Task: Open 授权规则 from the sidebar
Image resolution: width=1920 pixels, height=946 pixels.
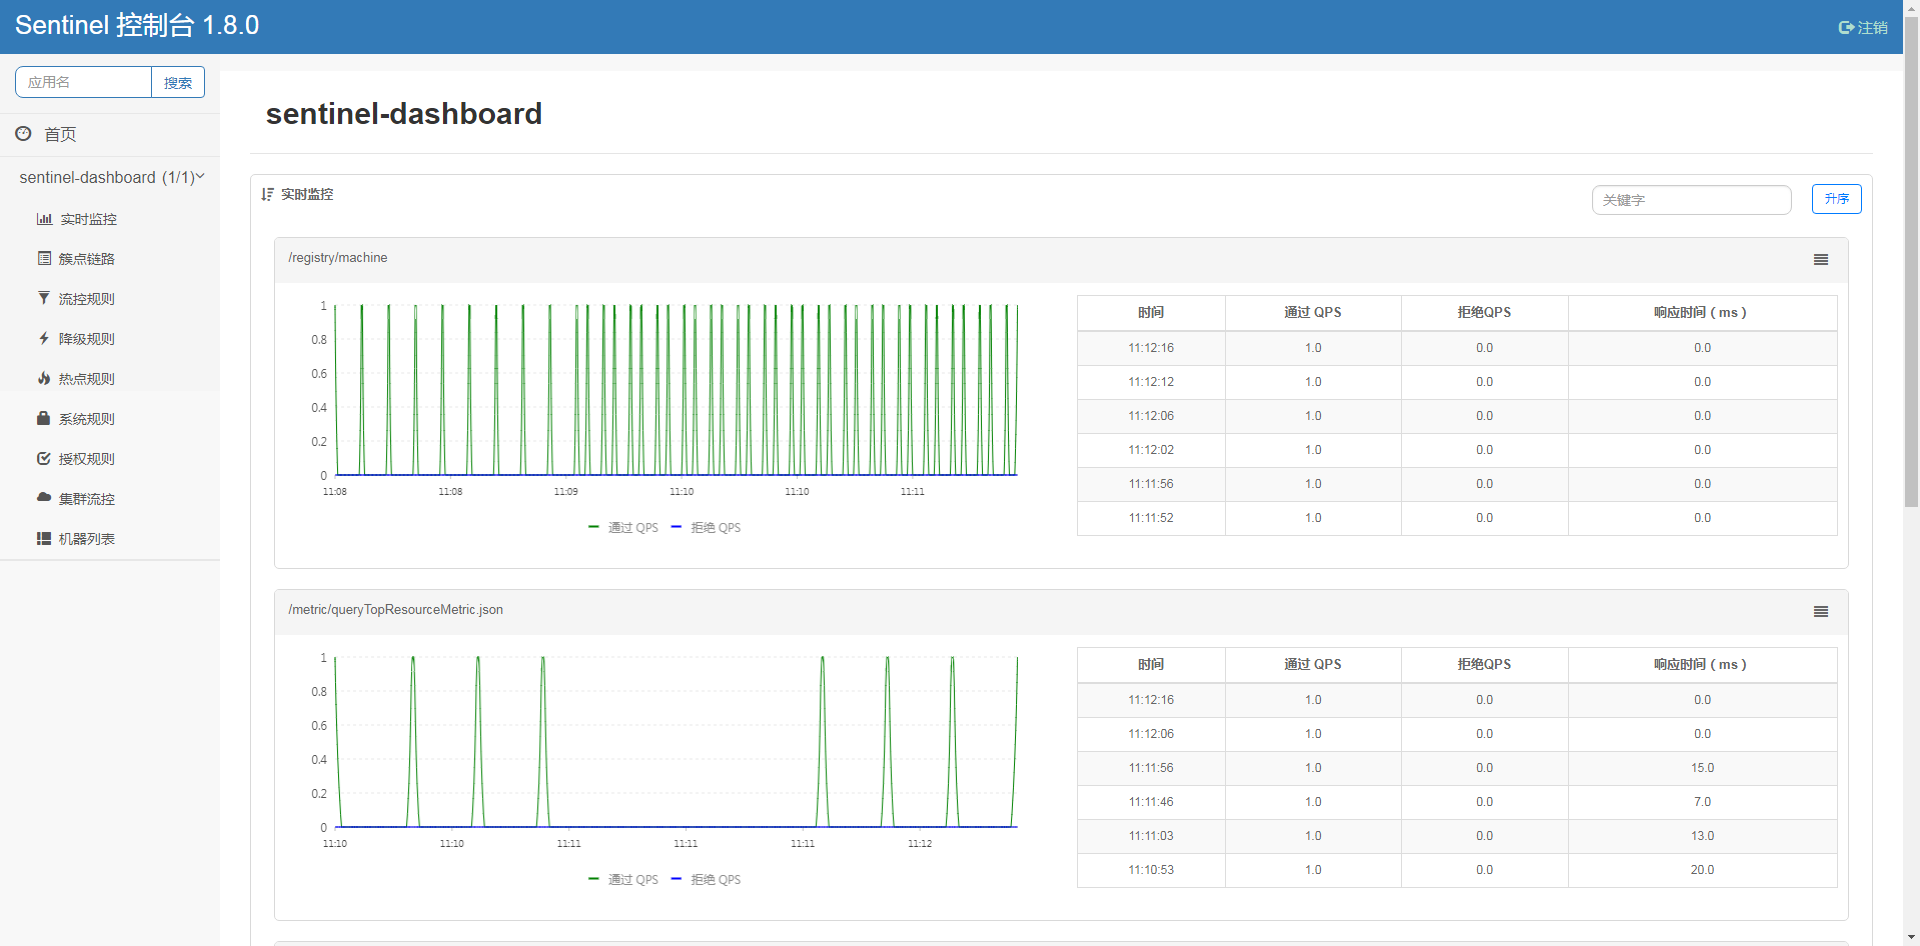Action: click(85, 458)
